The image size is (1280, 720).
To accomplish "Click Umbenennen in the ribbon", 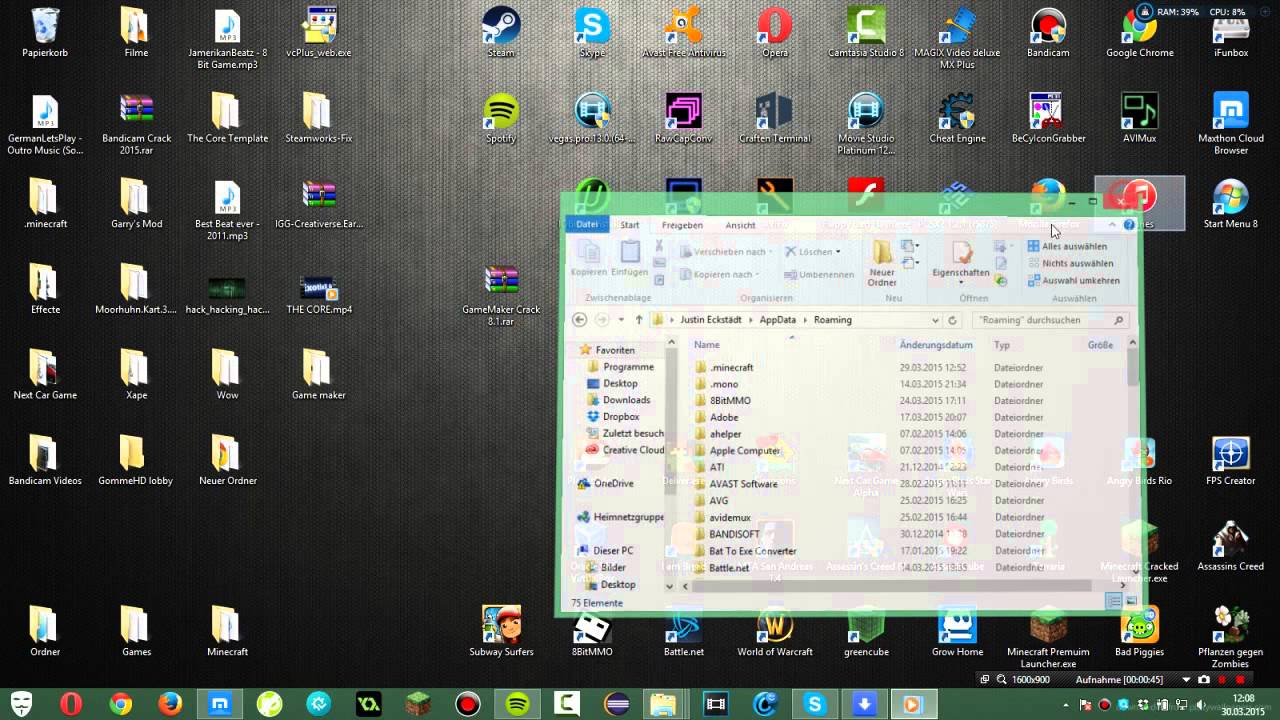I will point(819,274).
